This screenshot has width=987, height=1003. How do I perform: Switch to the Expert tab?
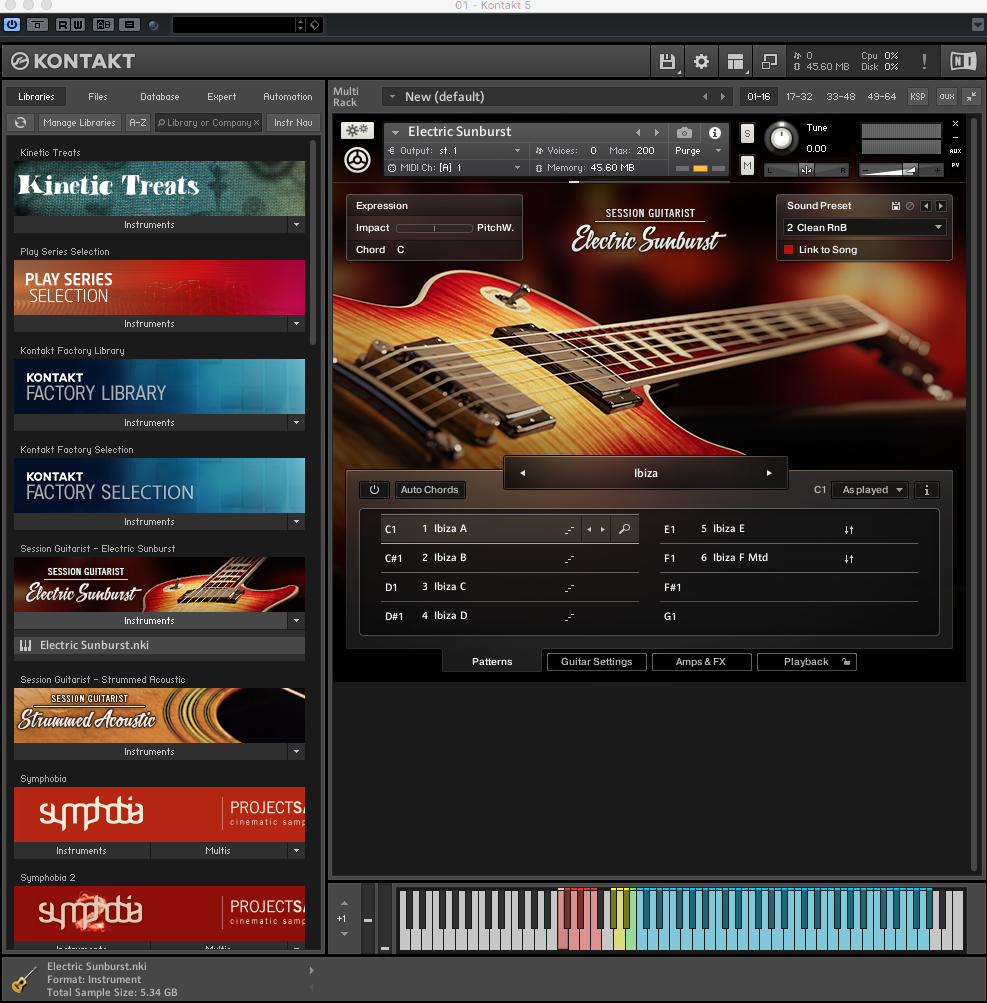pyautogui.click(x=221, y=97)
